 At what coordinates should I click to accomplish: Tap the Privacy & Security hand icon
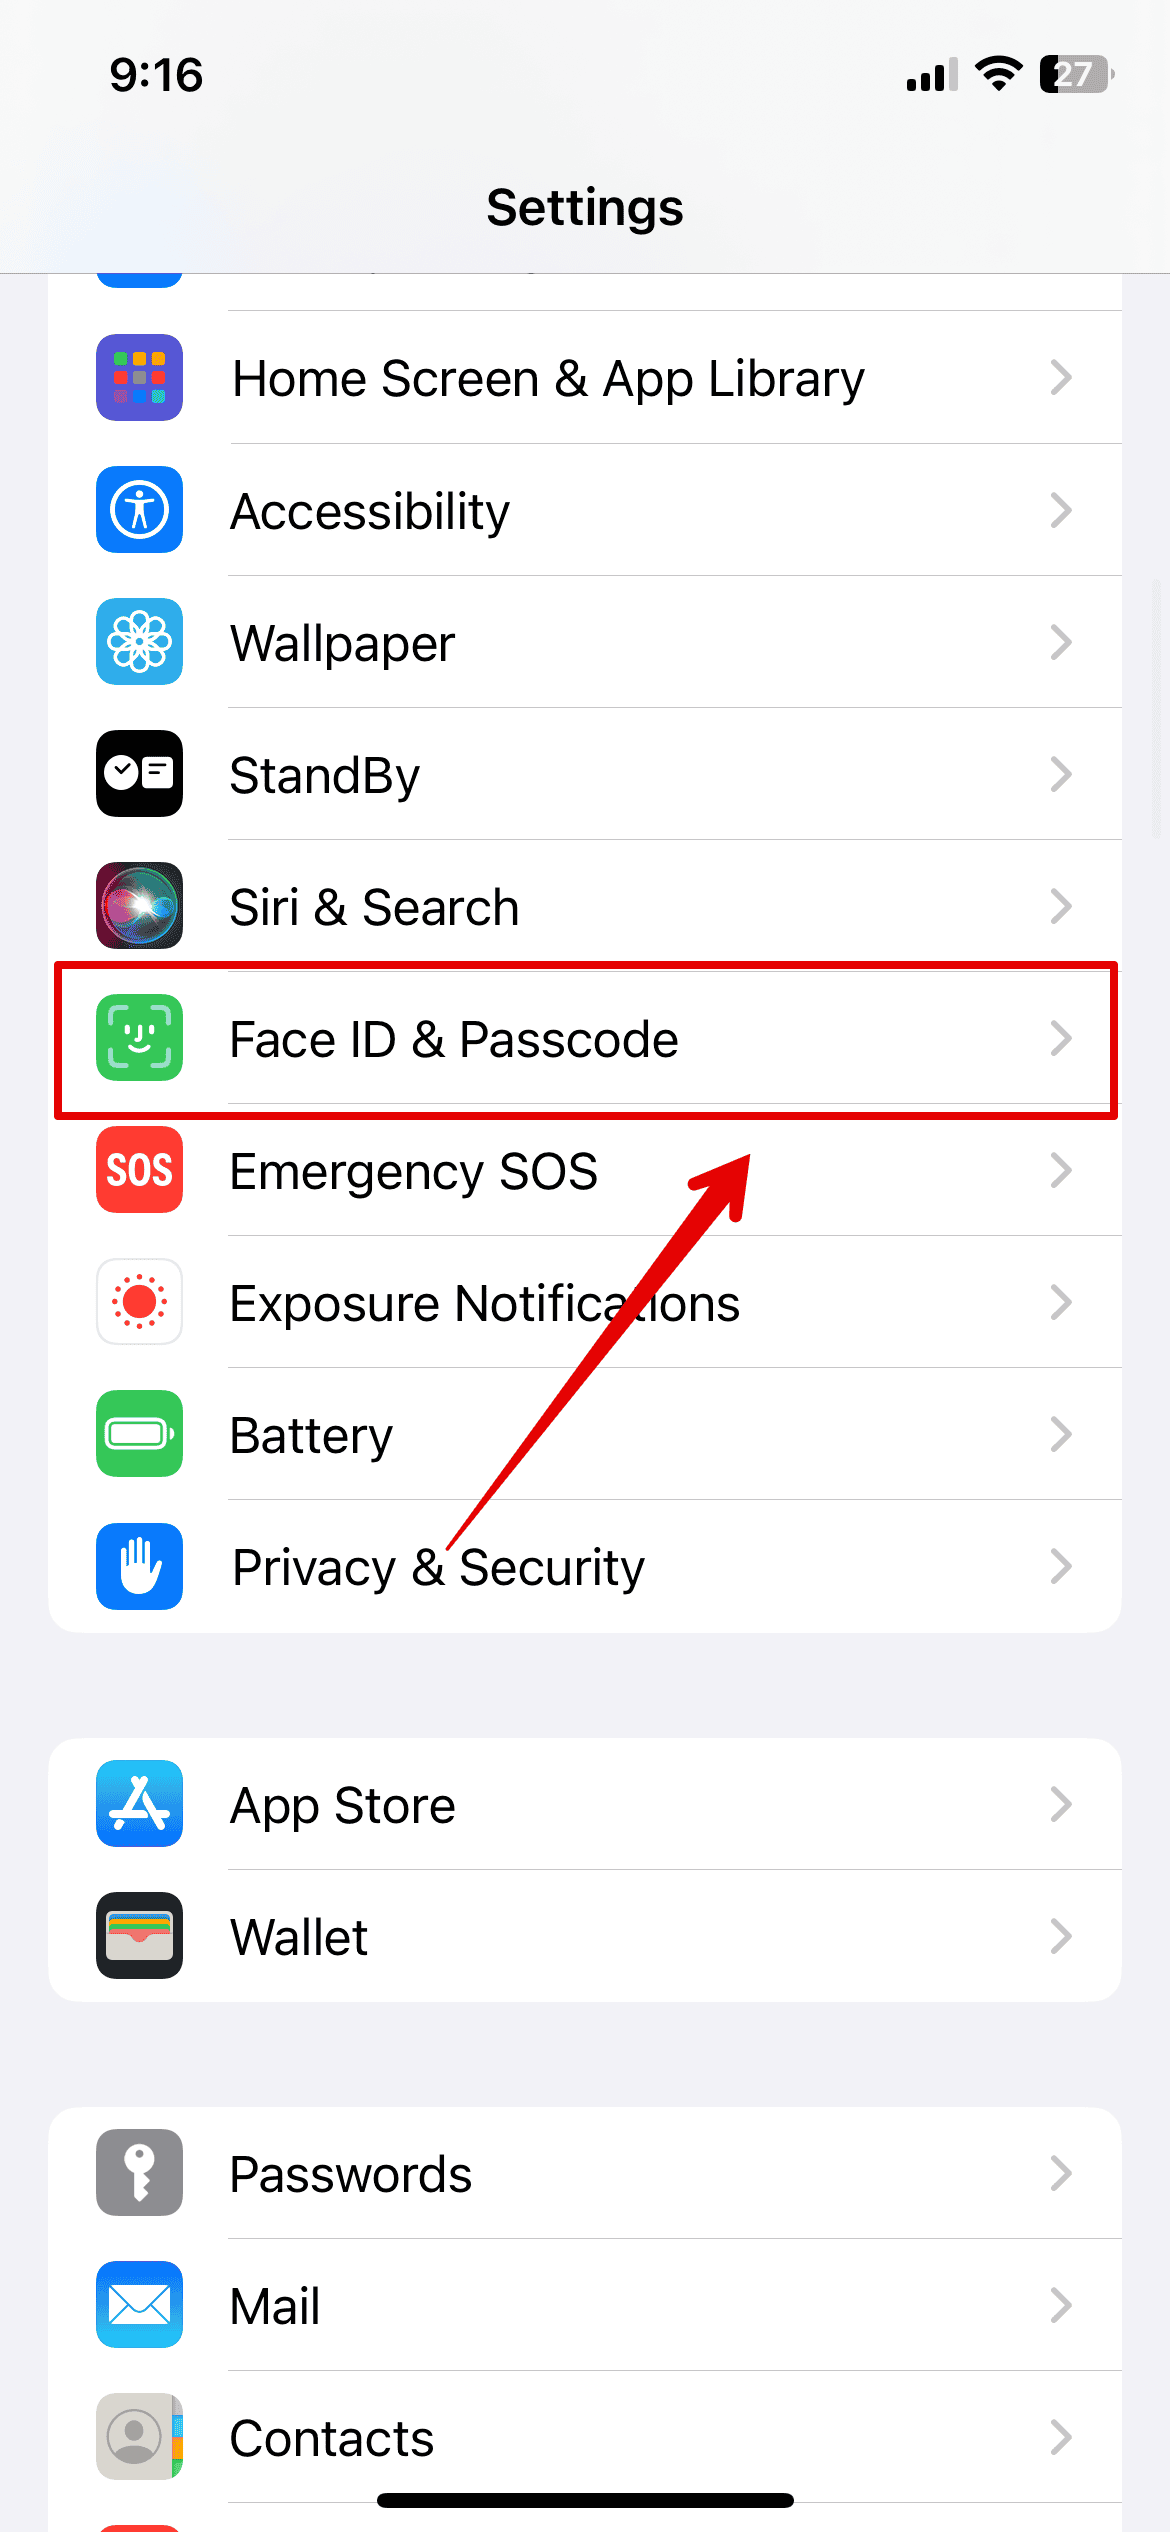(139, 1566)
